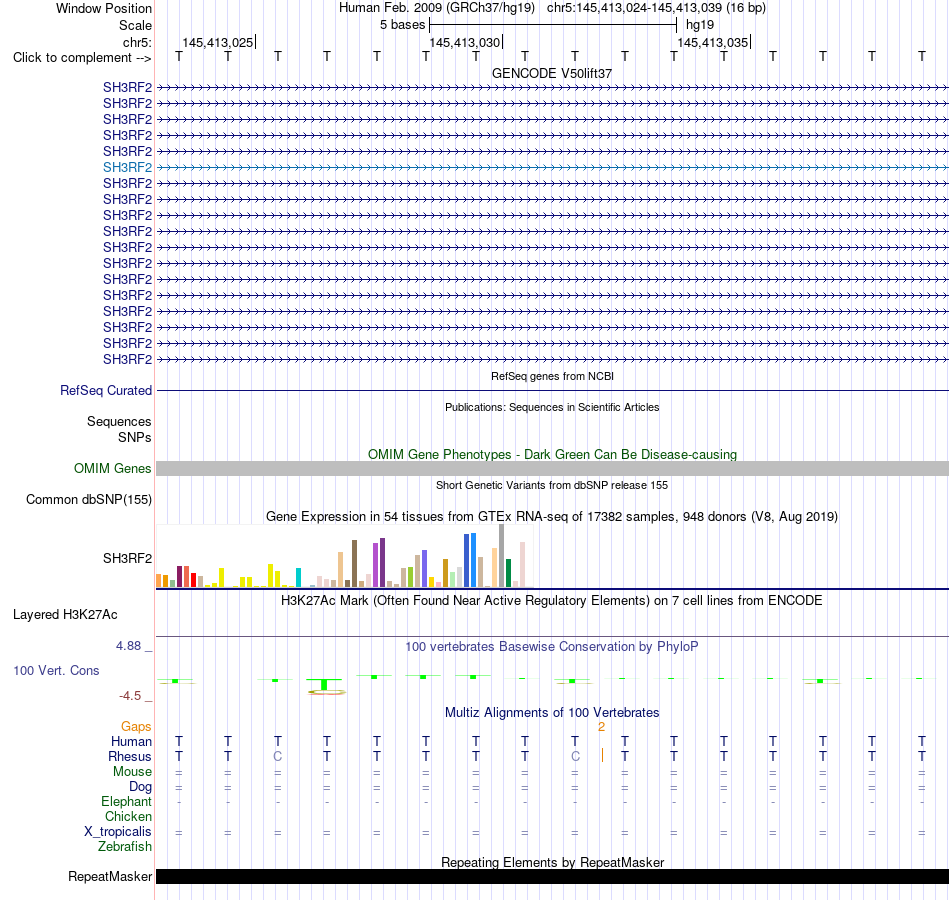
Task: Click the -4.5 lower conservation scale value
Action: [130, 696]
